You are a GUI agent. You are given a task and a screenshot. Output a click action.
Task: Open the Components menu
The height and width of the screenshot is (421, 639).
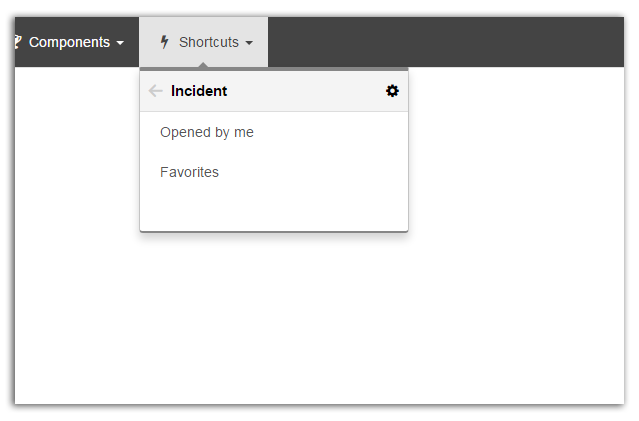click(x=70, y=42)
